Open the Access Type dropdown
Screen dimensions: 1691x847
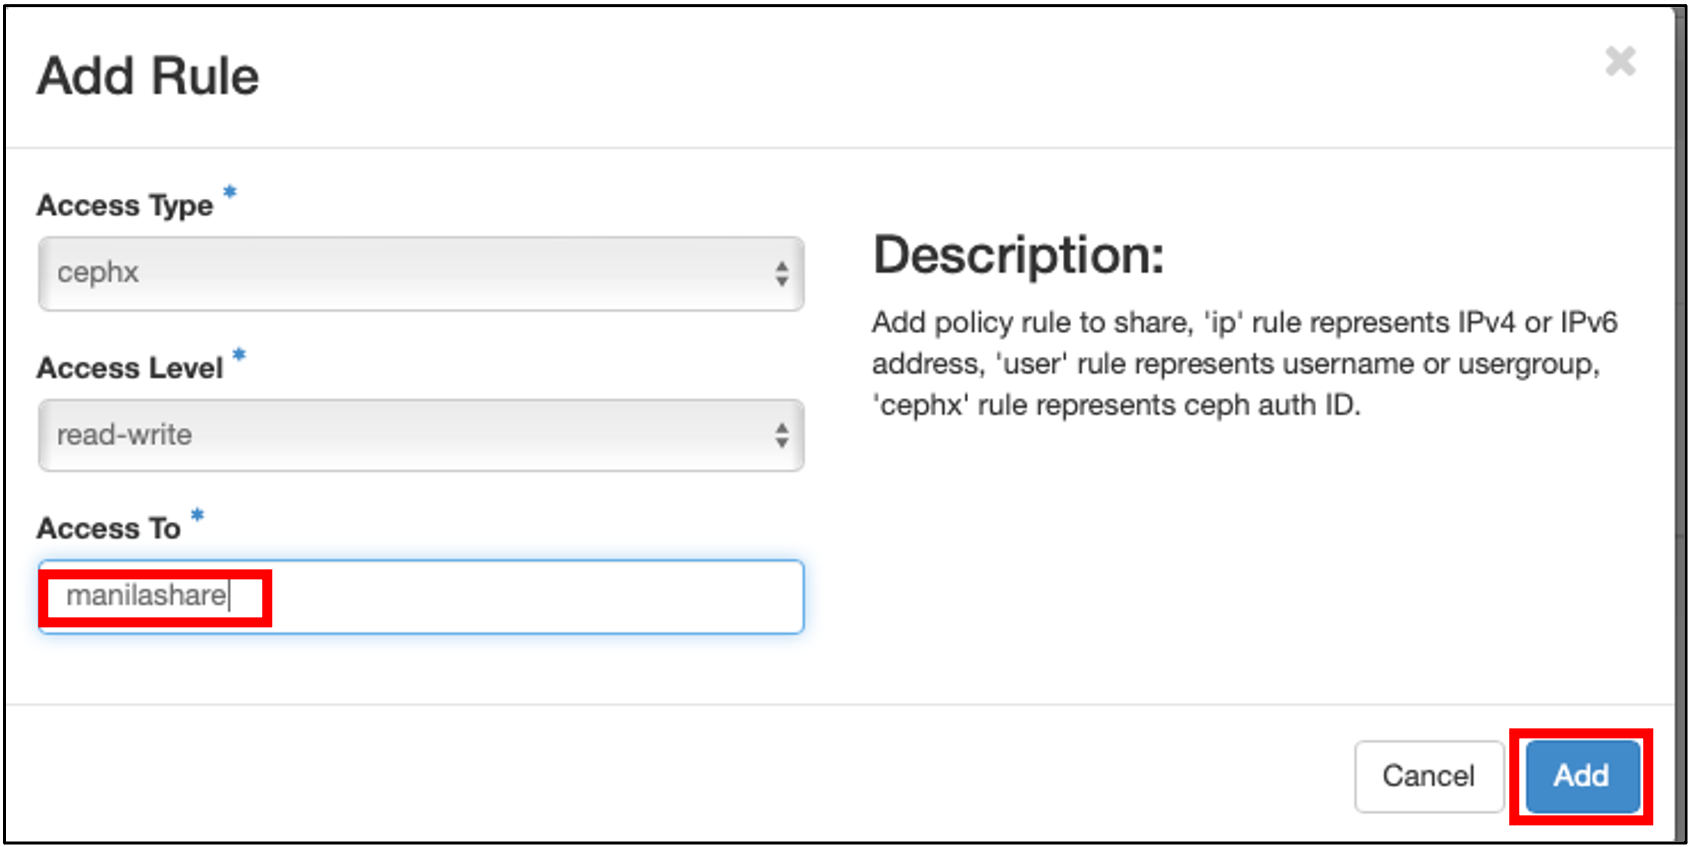[420, 273]
